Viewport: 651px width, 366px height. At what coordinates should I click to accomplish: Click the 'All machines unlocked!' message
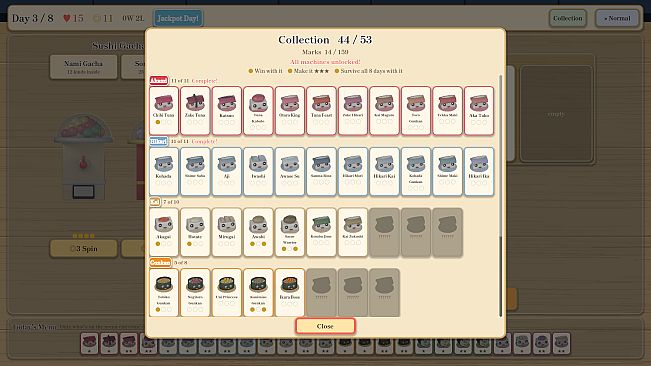(x=325, y=62)
